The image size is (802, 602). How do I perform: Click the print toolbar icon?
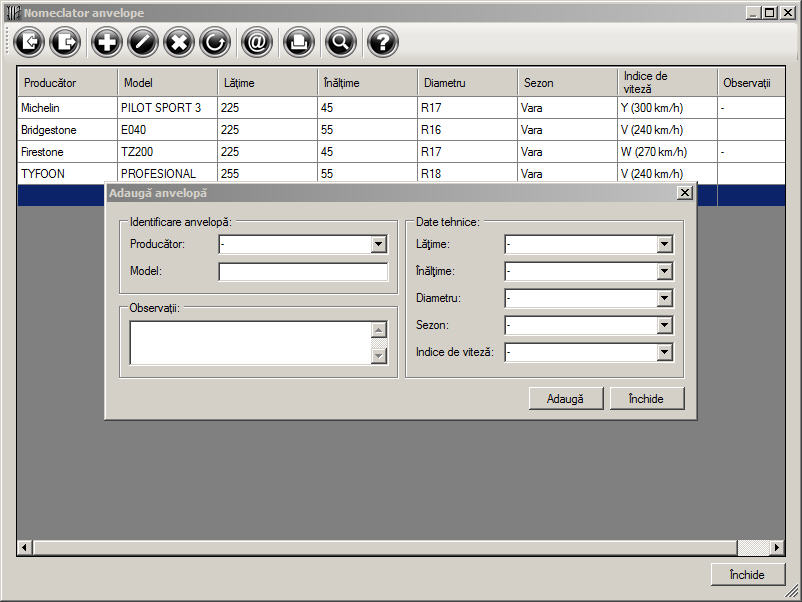point(299,42)
